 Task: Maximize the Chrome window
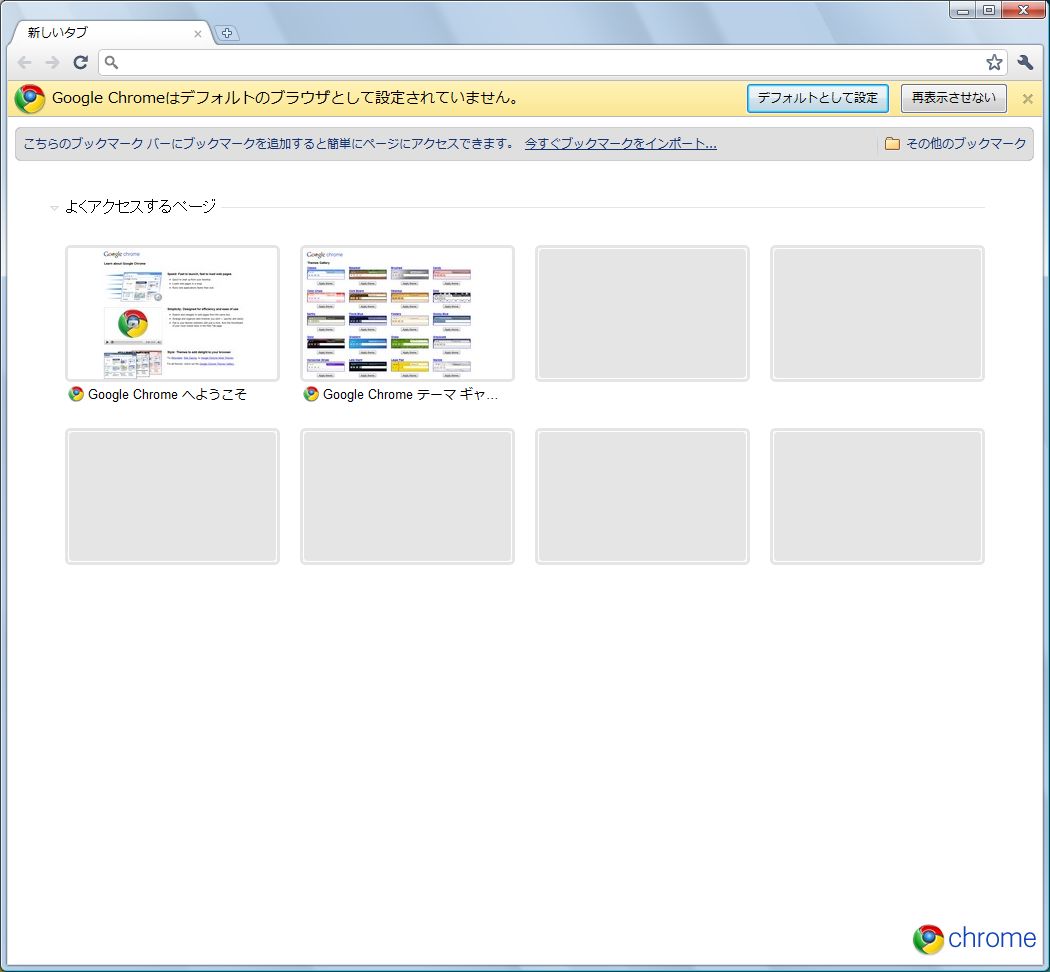tap(988, 10)
